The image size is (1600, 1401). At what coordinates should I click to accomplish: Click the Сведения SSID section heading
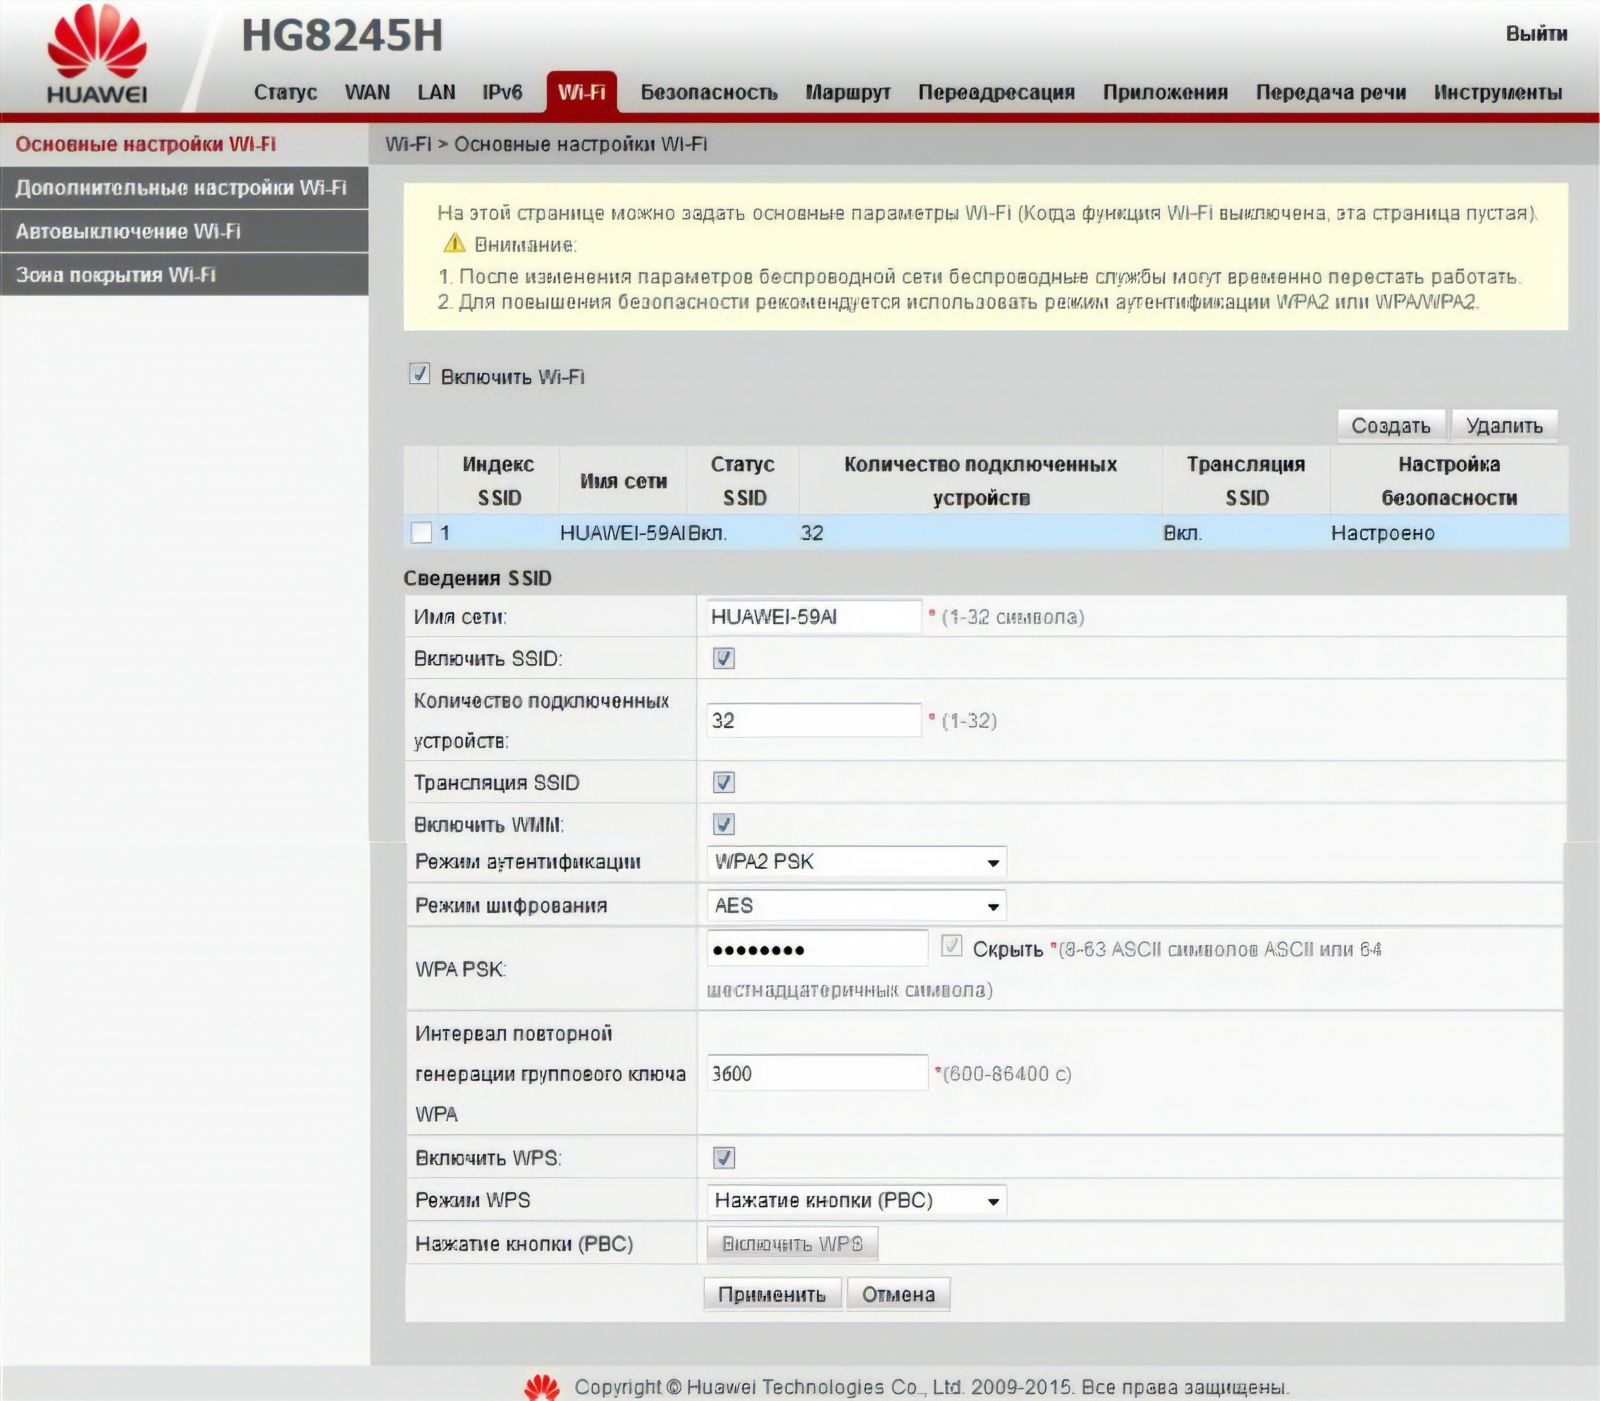point(477,578)
